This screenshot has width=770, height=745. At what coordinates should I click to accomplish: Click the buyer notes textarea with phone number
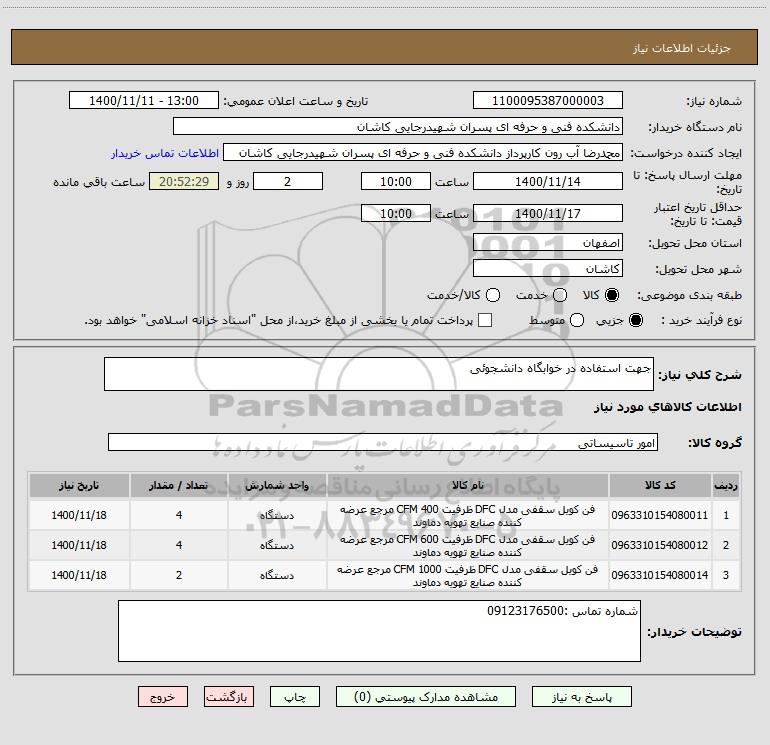tap(379, 631)
